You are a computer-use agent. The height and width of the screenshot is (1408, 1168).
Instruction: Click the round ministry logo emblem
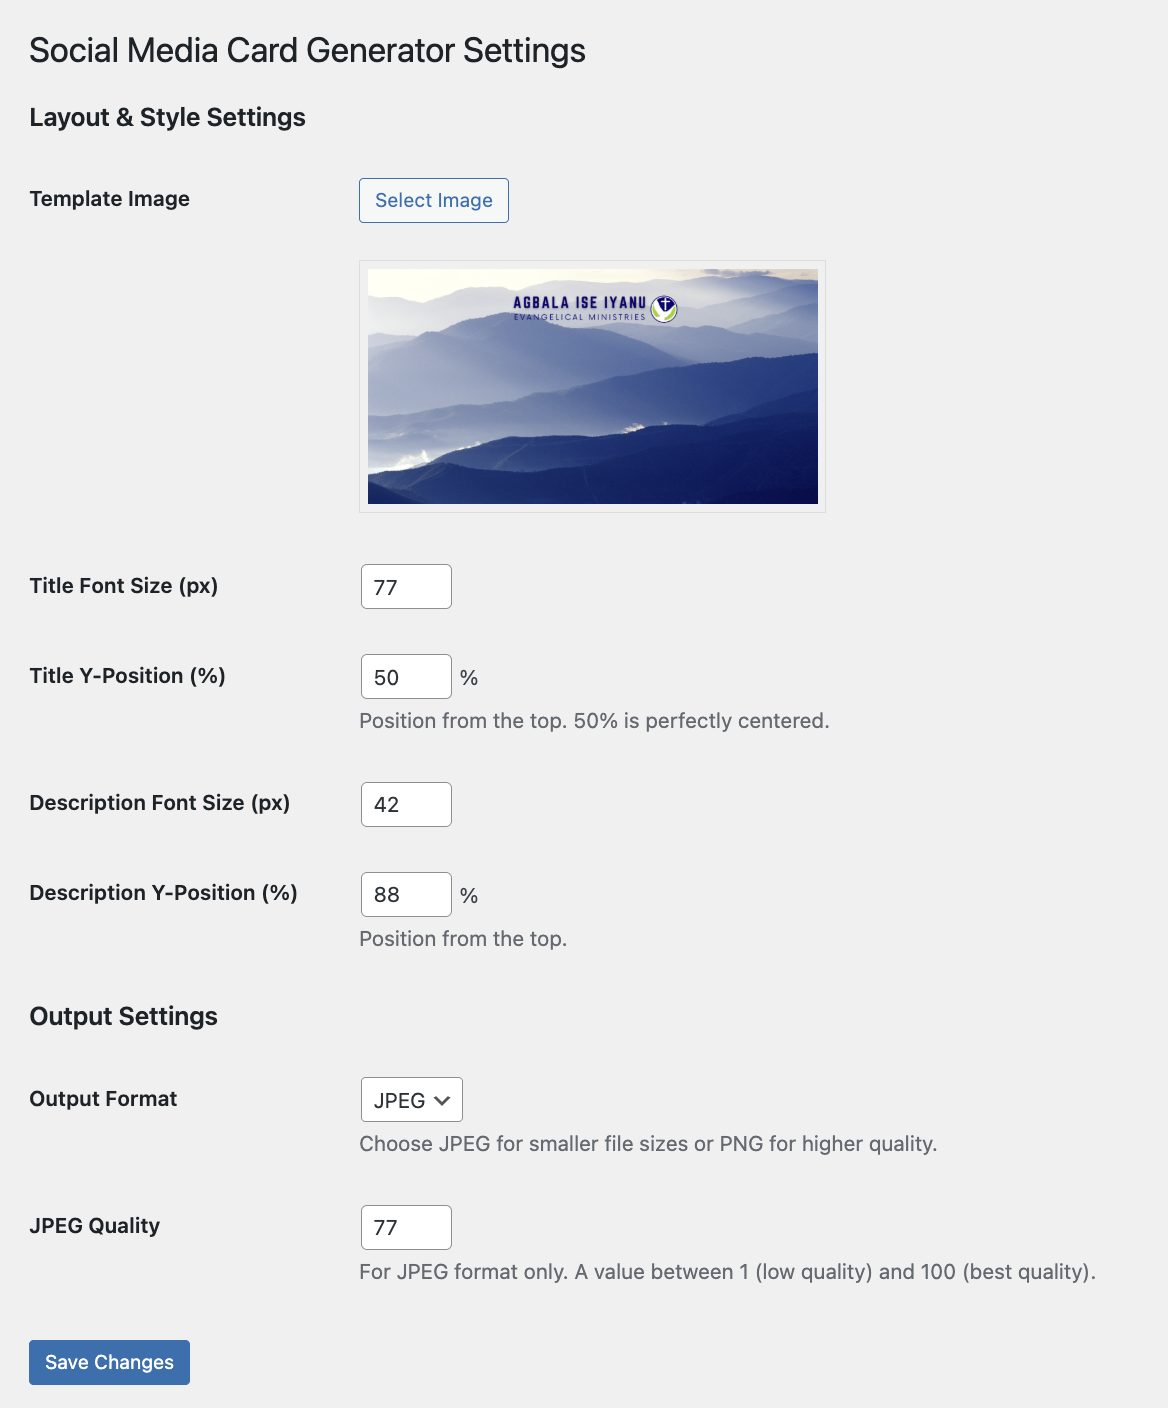(x=664, y=309)
